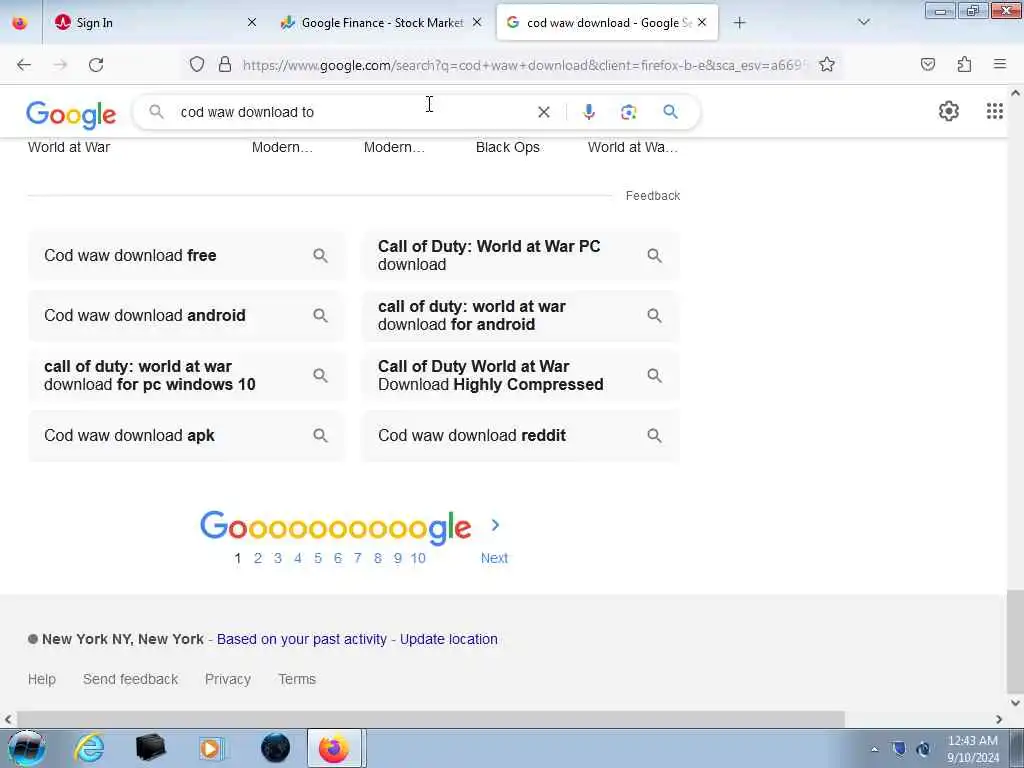Show hidden system tray icons
This screenshot has height=768, width=1024.
[874, 749]
